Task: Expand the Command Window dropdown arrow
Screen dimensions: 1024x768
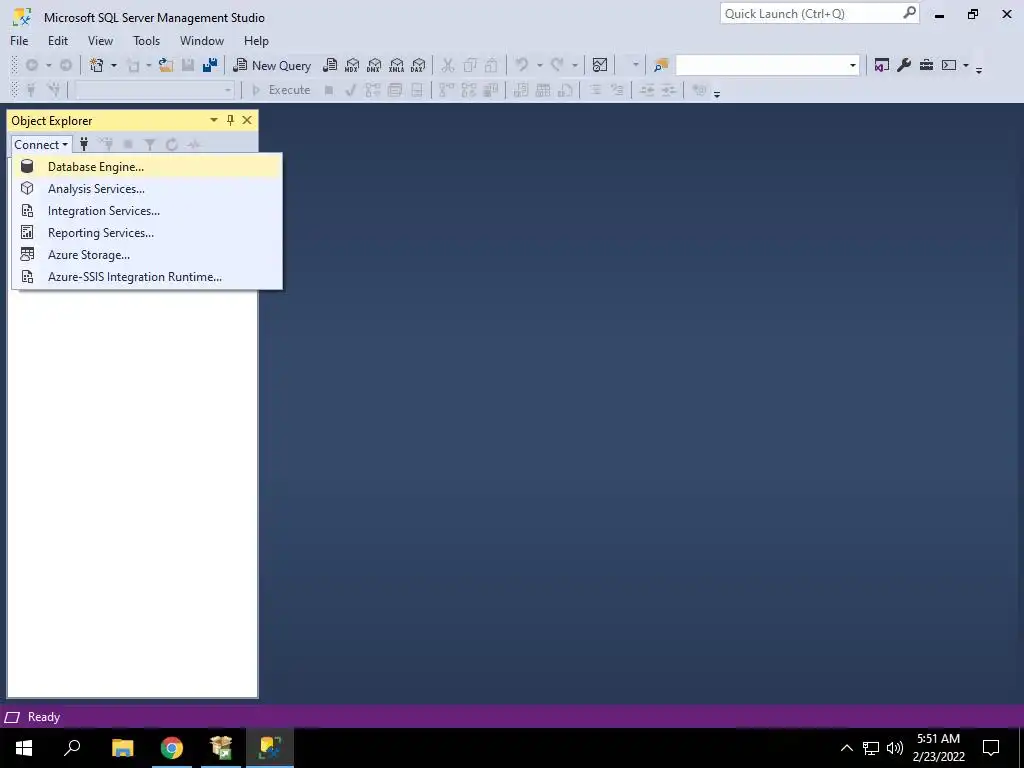Action: coord(966,65)
